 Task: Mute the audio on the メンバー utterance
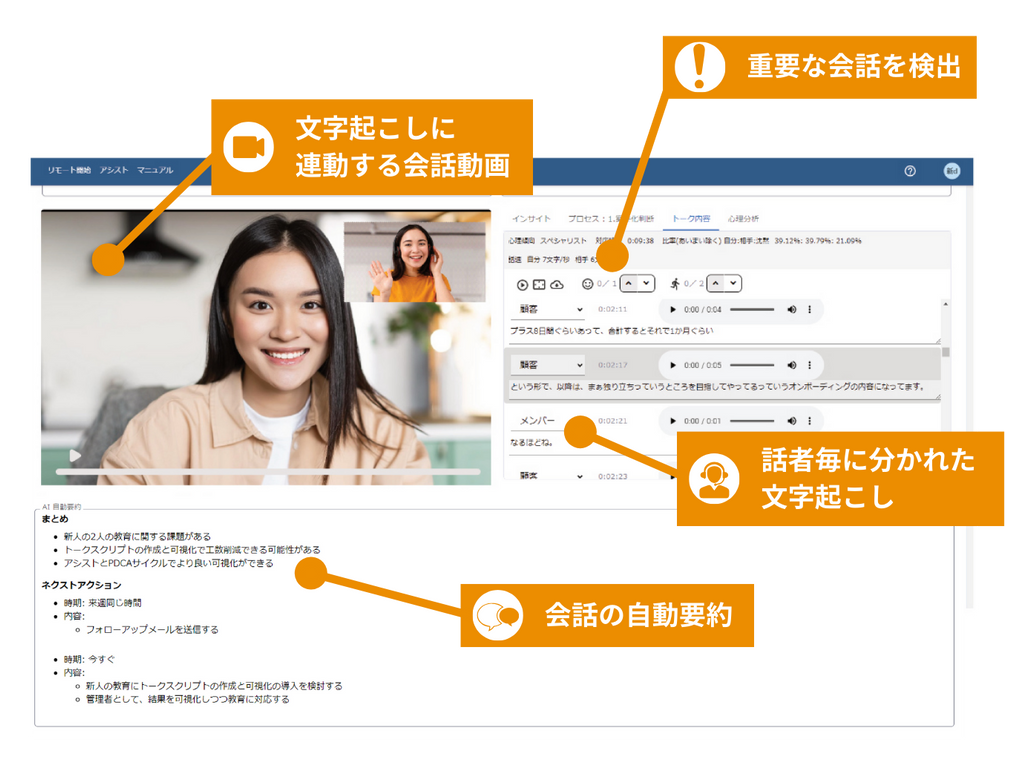[x=792, y=421]
